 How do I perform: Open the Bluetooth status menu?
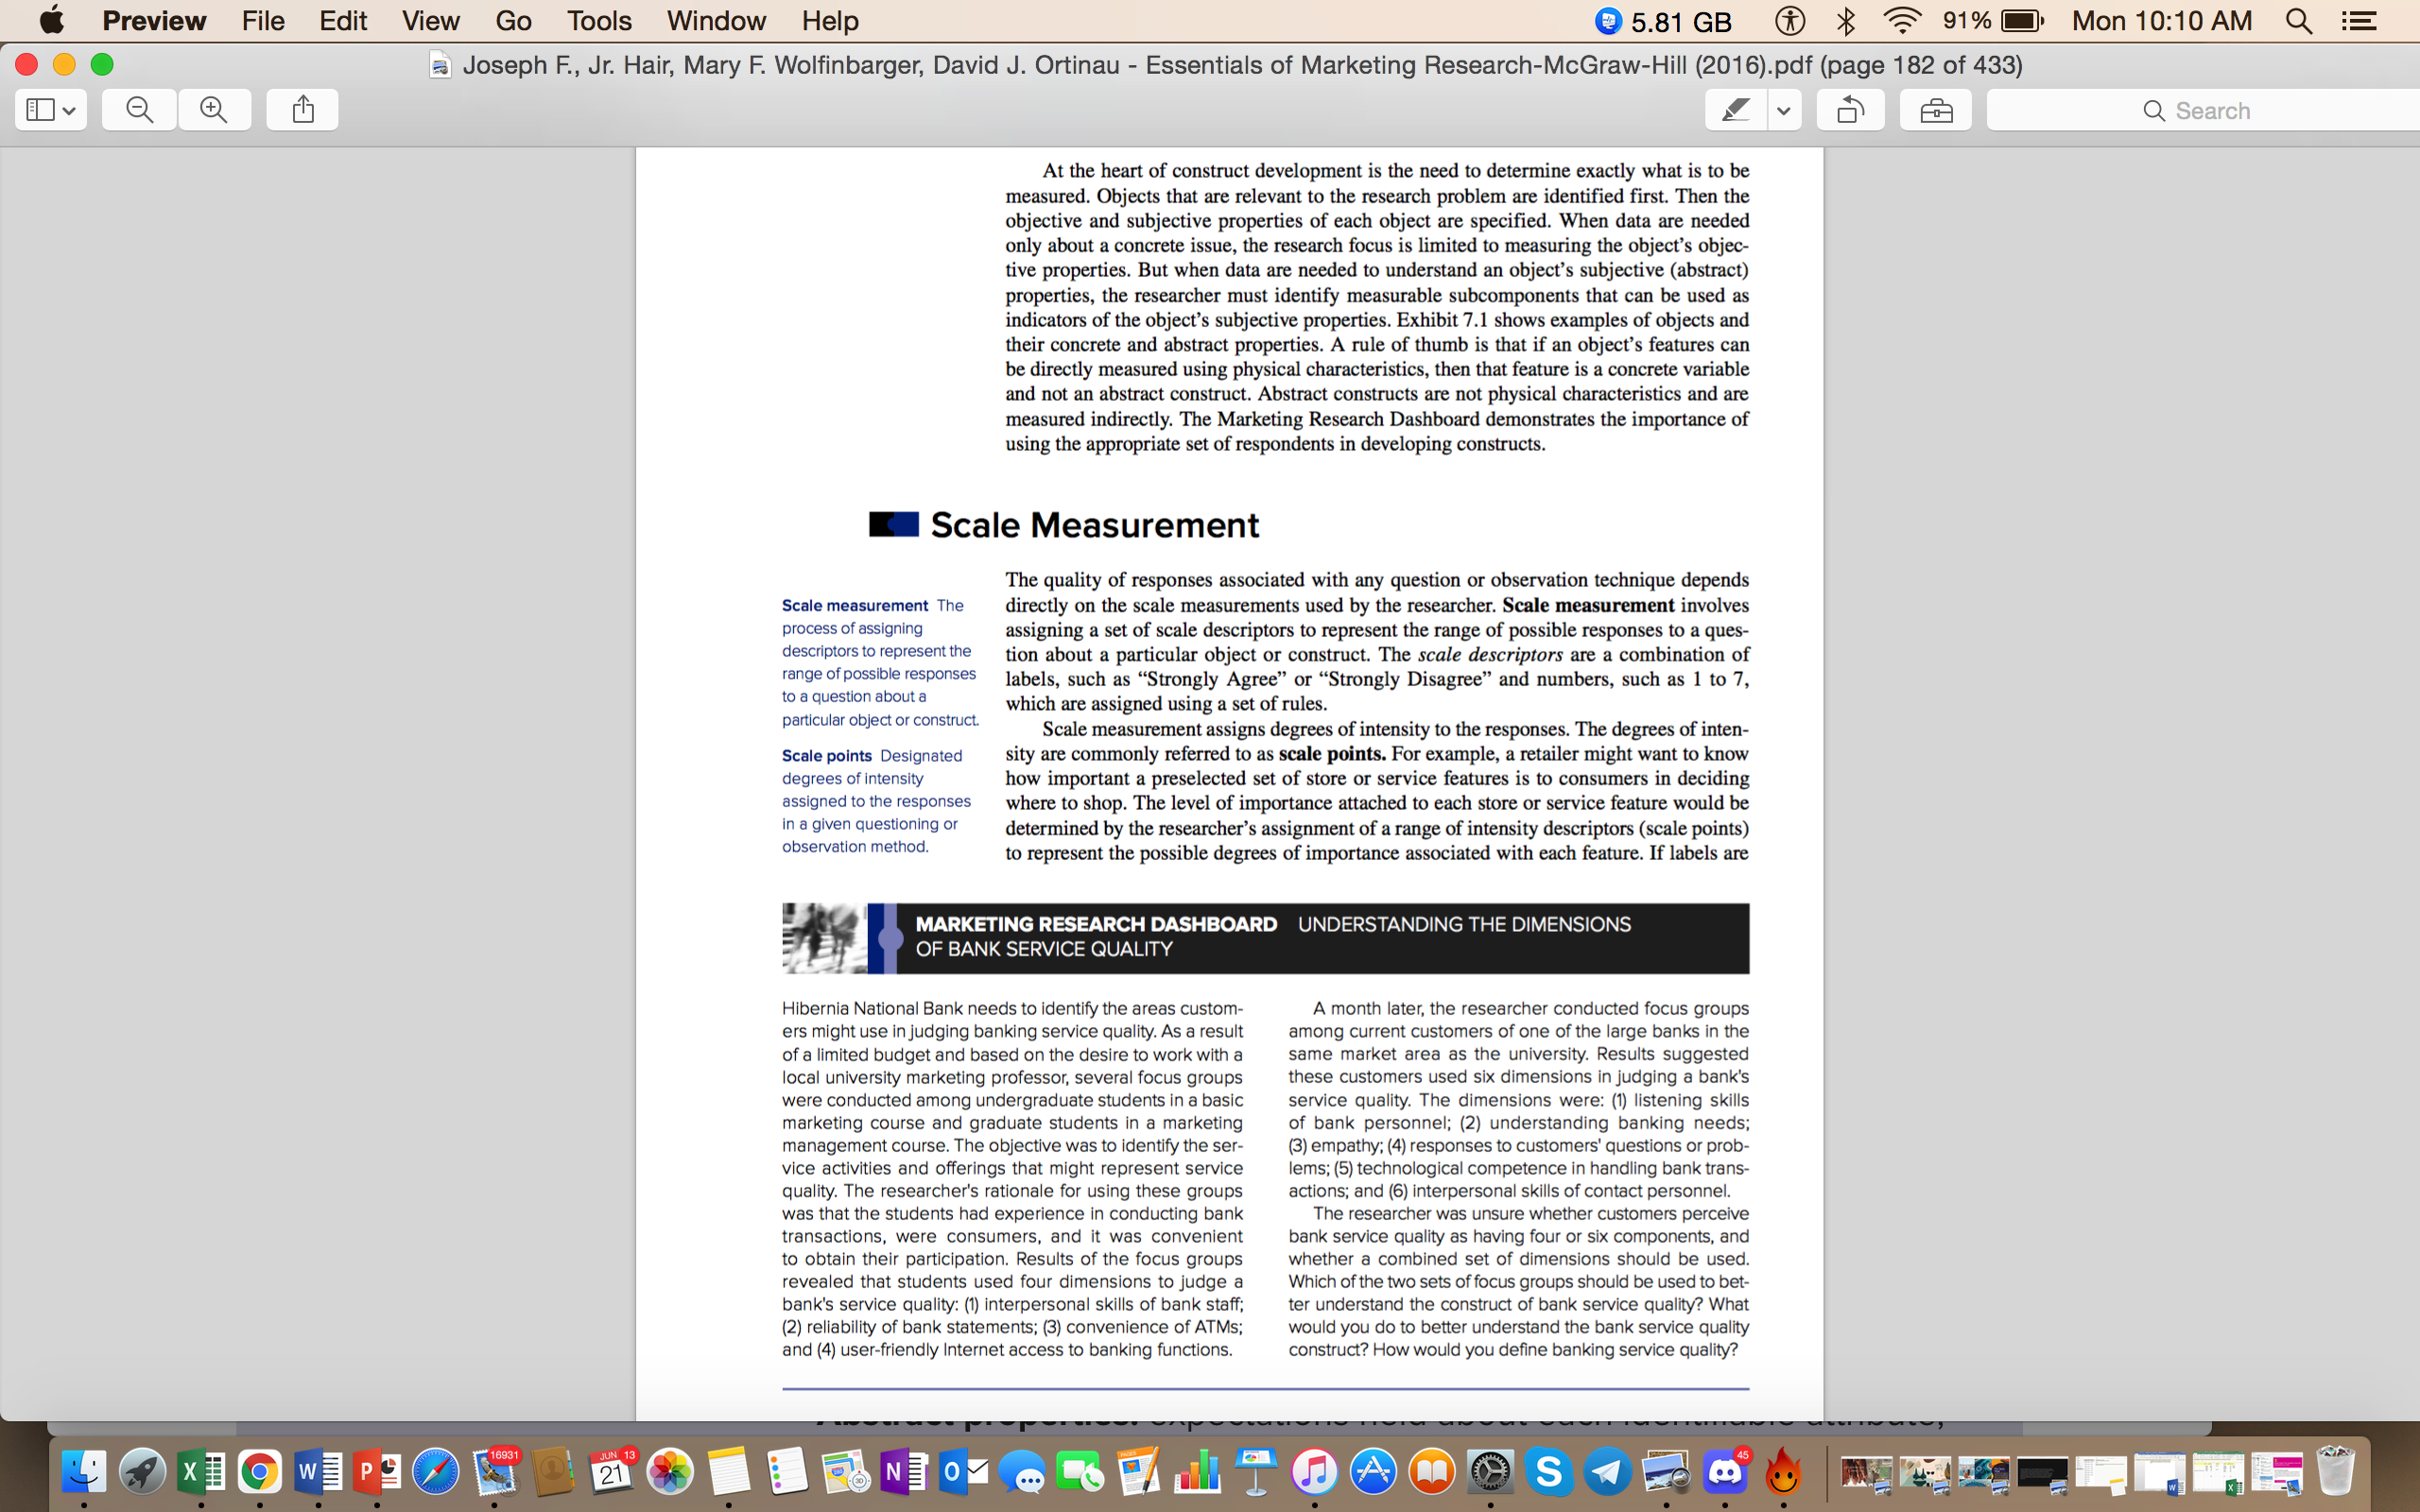click(x=1846, y=21)
